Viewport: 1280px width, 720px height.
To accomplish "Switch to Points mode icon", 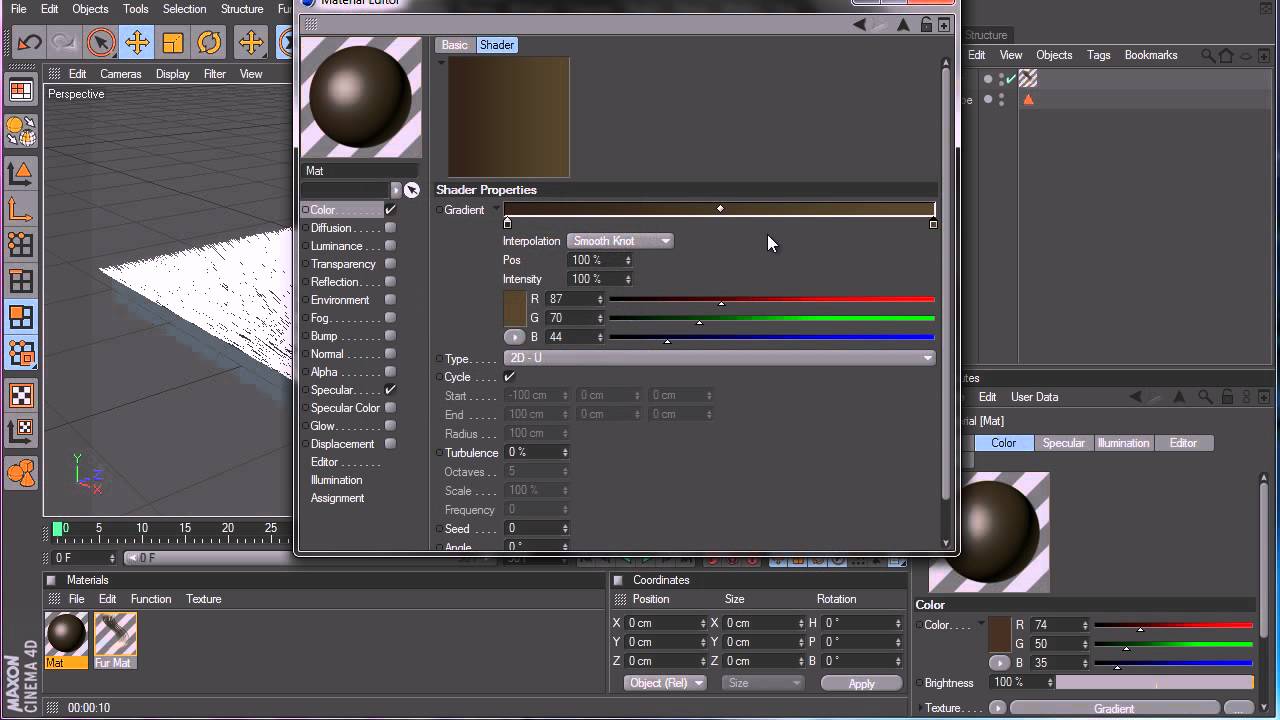I will coord(21,244).
